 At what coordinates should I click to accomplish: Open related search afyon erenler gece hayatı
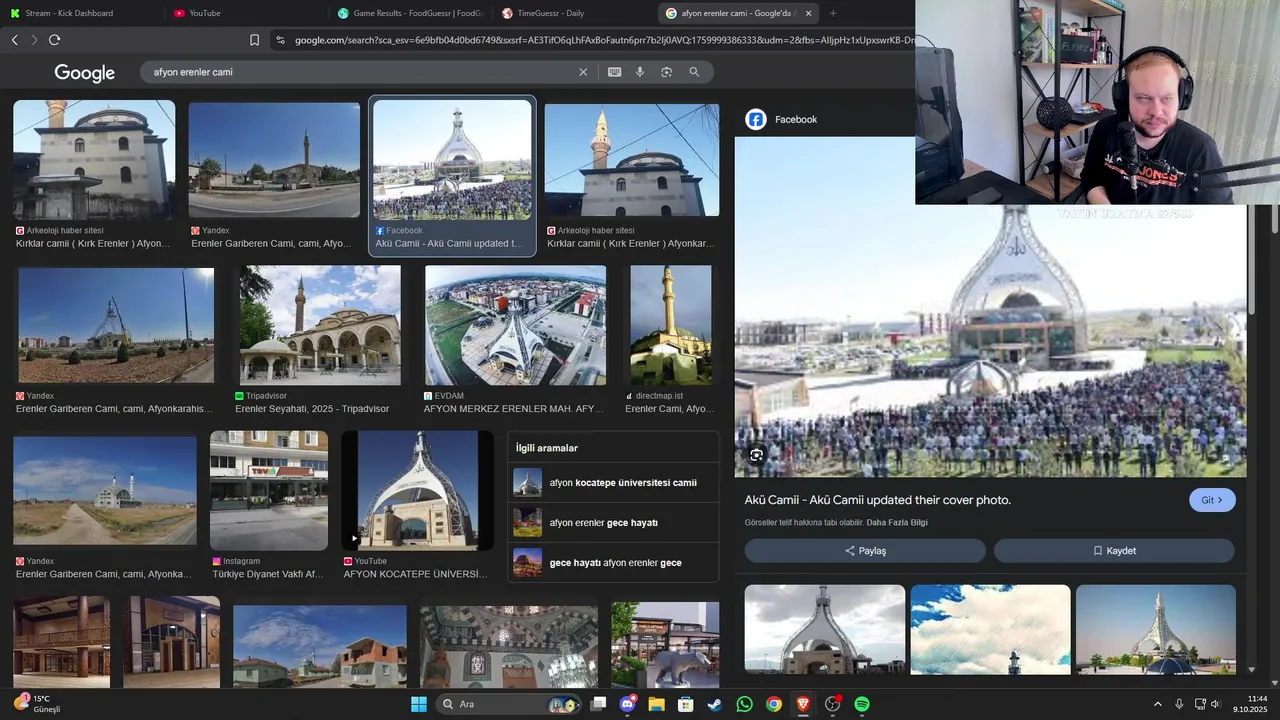pyautogui.click(x=613, y=523)
